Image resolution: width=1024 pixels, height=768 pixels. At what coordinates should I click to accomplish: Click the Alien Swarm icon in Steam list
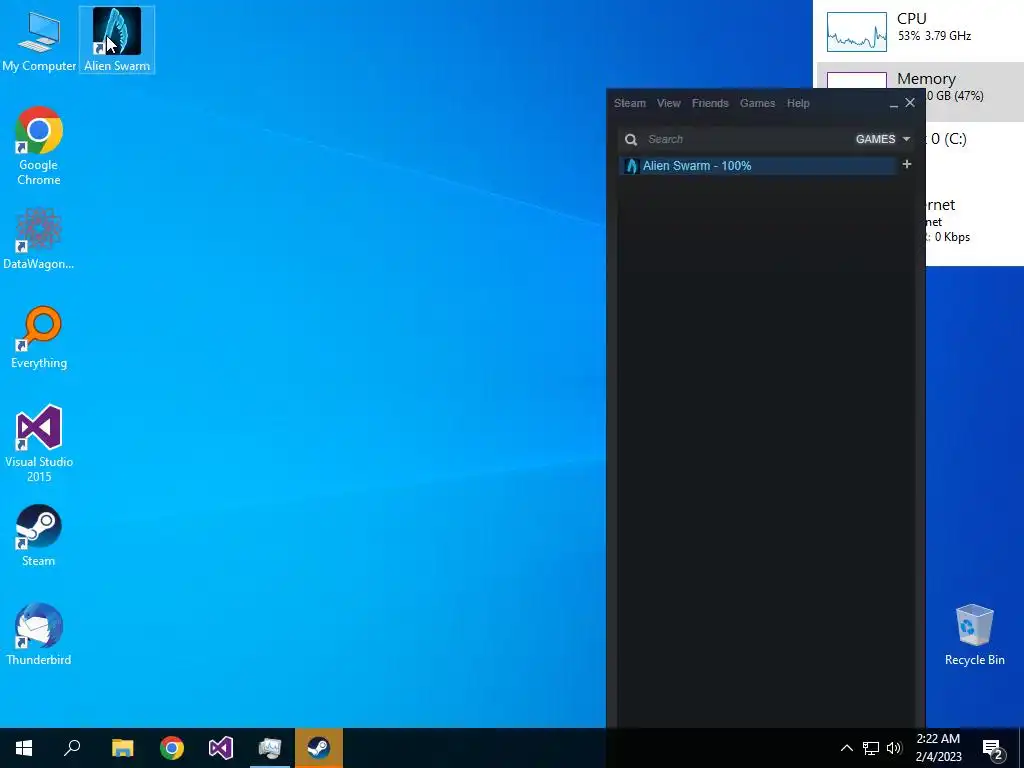631,166
